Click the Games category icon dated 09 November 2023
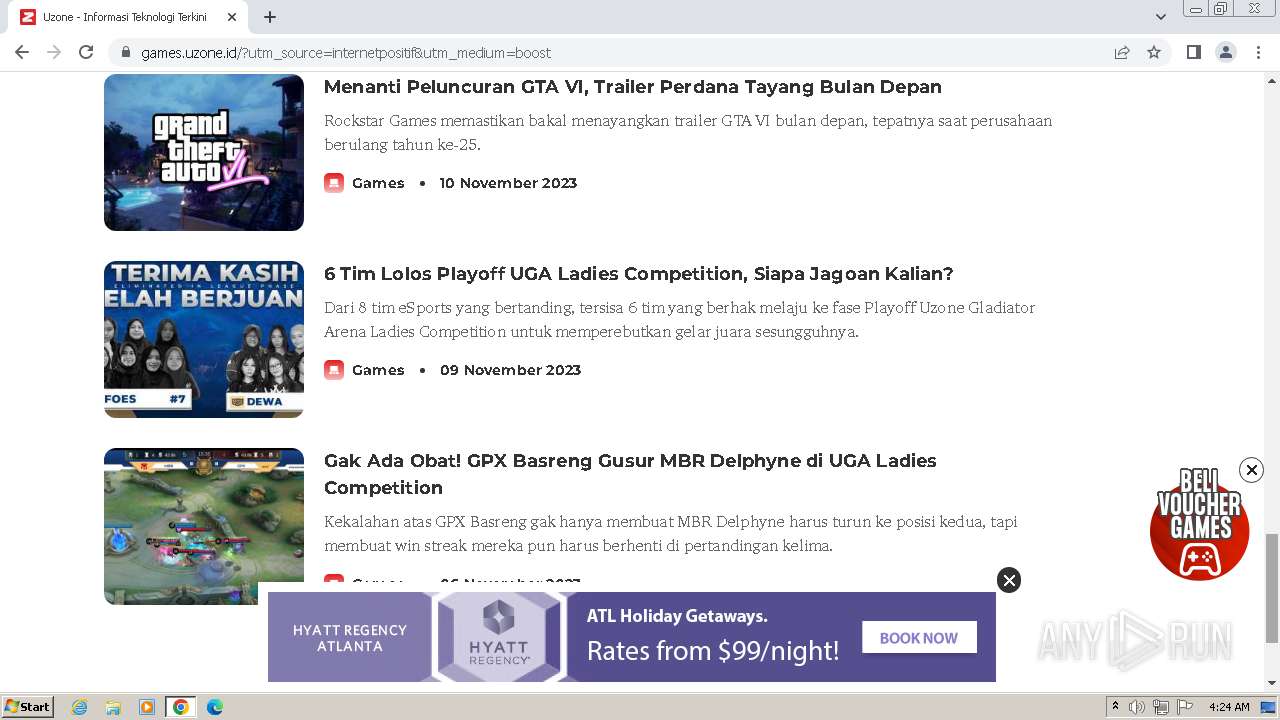Image resolution: width=1280 pixels, height=720 pixels. [334, 370]
